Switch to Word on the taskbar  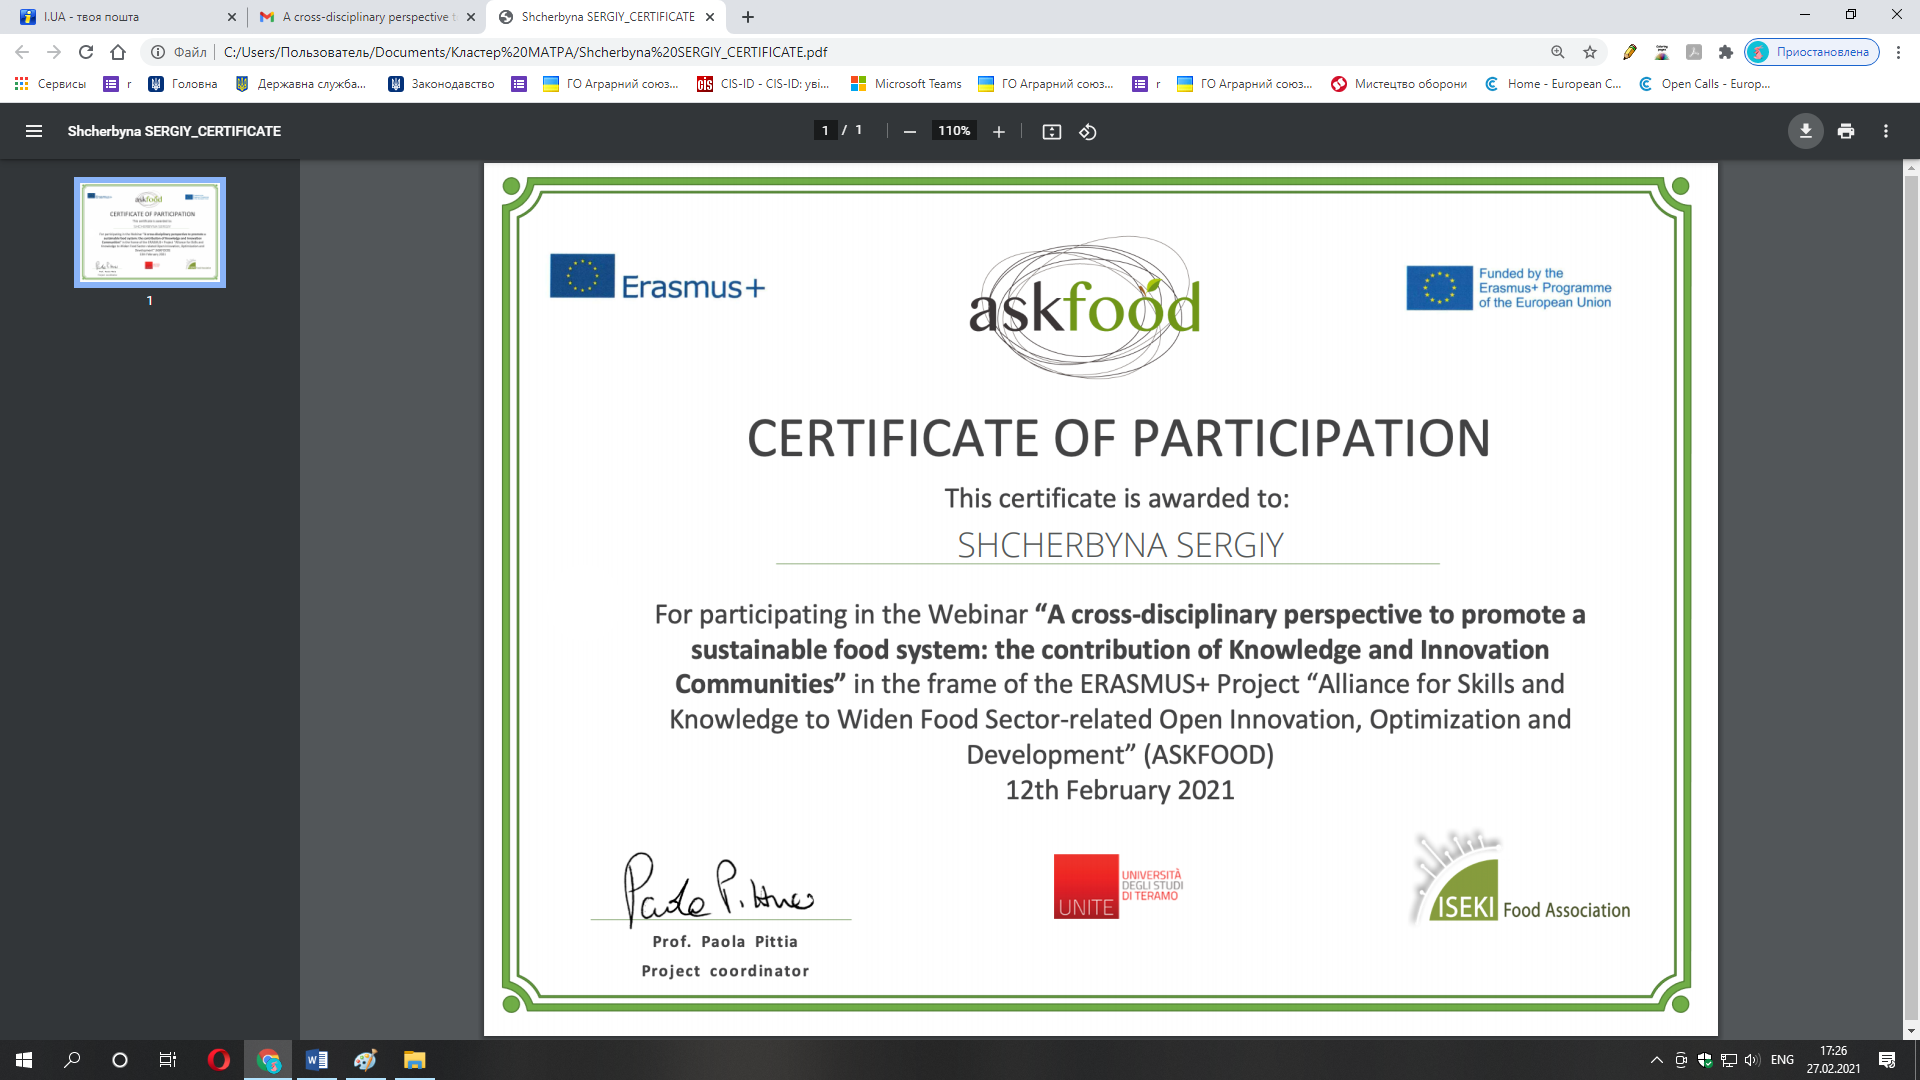click(317, 1060)
